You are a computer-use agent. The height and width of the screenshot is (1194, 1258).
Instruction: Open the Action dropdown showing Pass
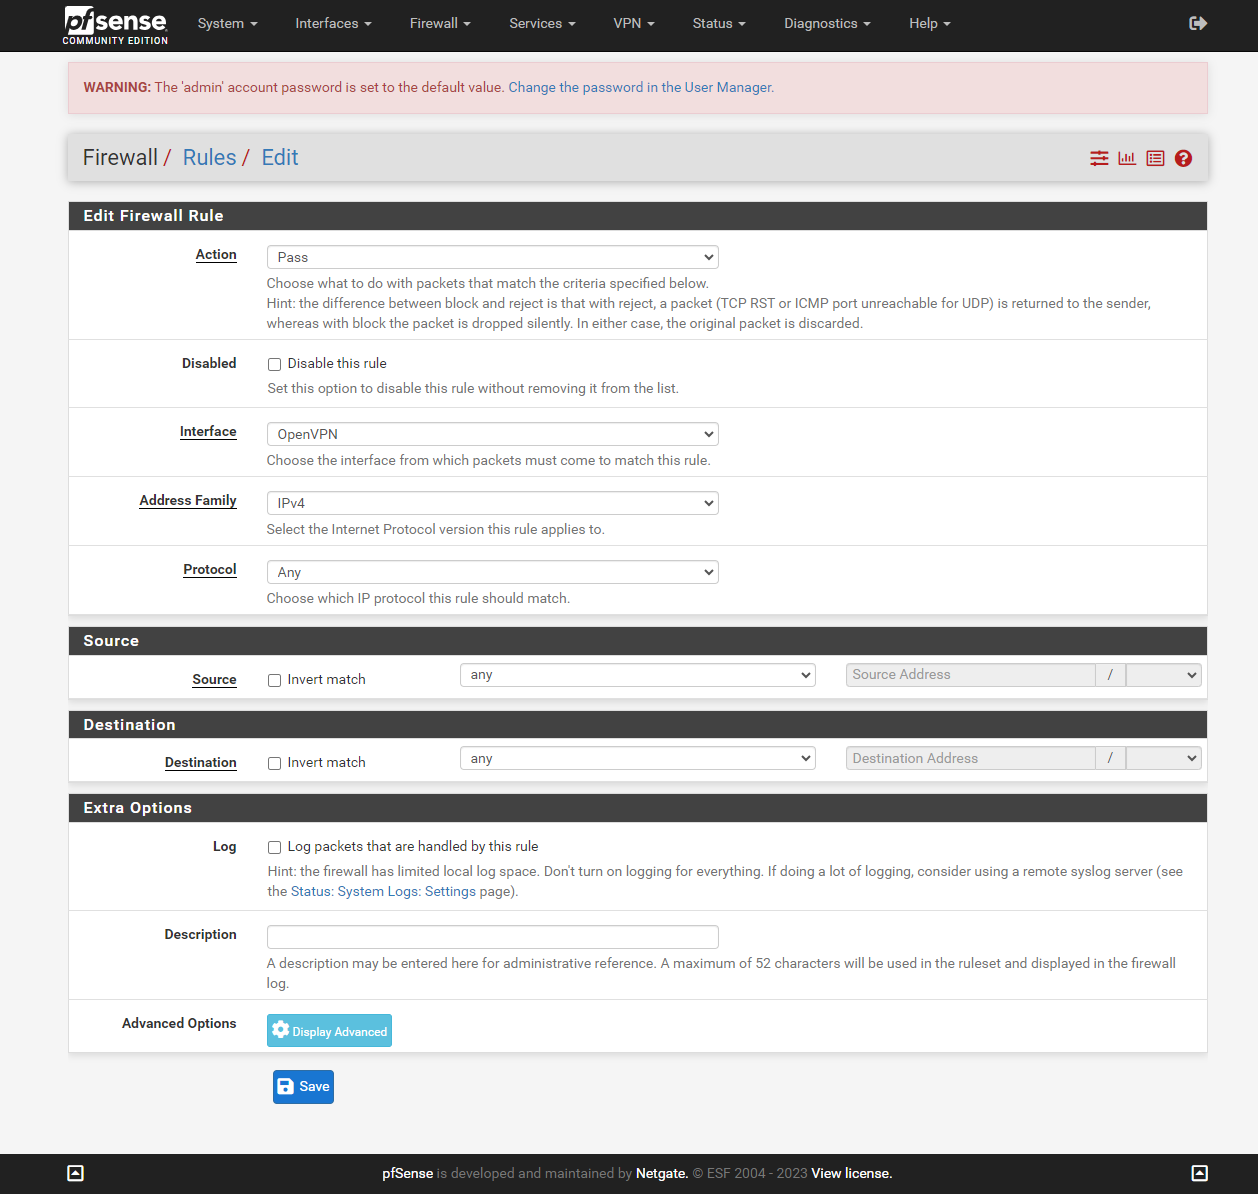coord(492,257)
